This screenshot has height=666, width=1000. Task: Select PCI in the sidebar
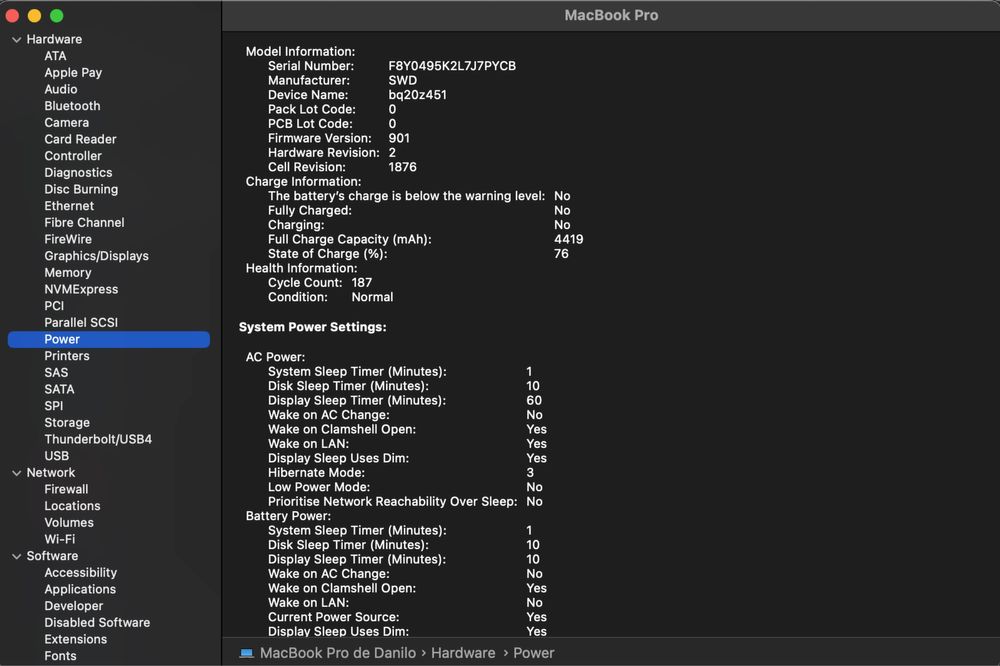coord(54,306)
